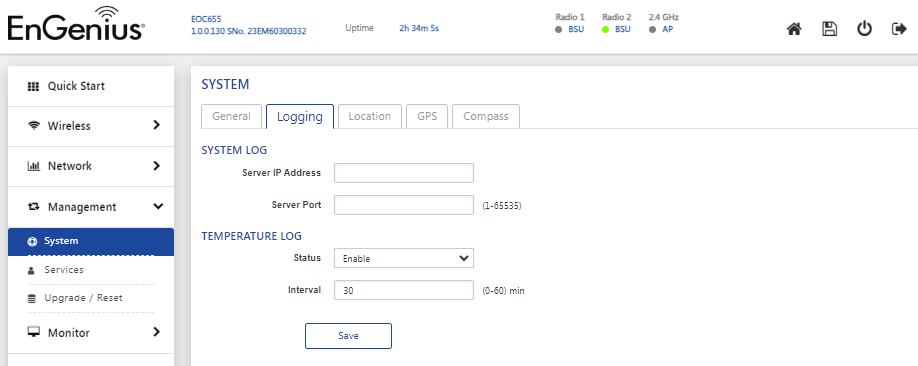Click the Server IP Address field
Viewport: 918px width, 366px height.
[403, 173]
